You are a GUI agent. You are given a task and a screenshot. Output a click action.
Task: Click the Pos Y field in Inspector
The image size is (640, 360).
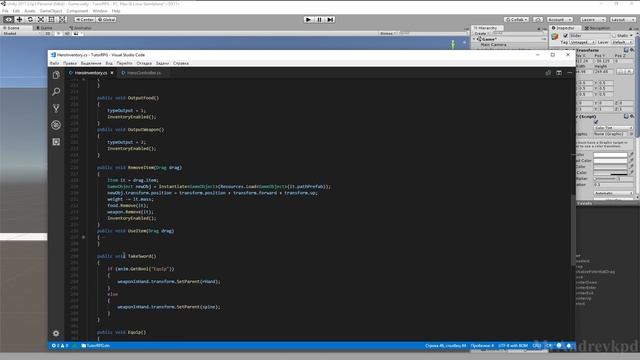coord(603,61)
